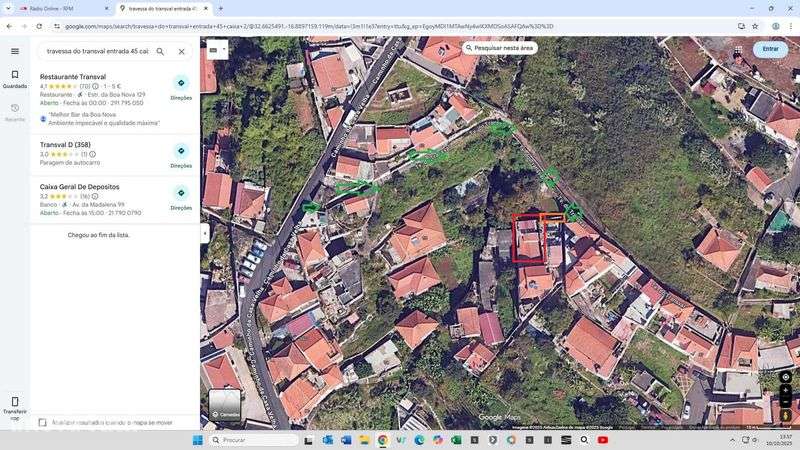This screenshot has height=450, width=800.
Task: Open File Explorer from the taskbar
Action: point(364,440)
